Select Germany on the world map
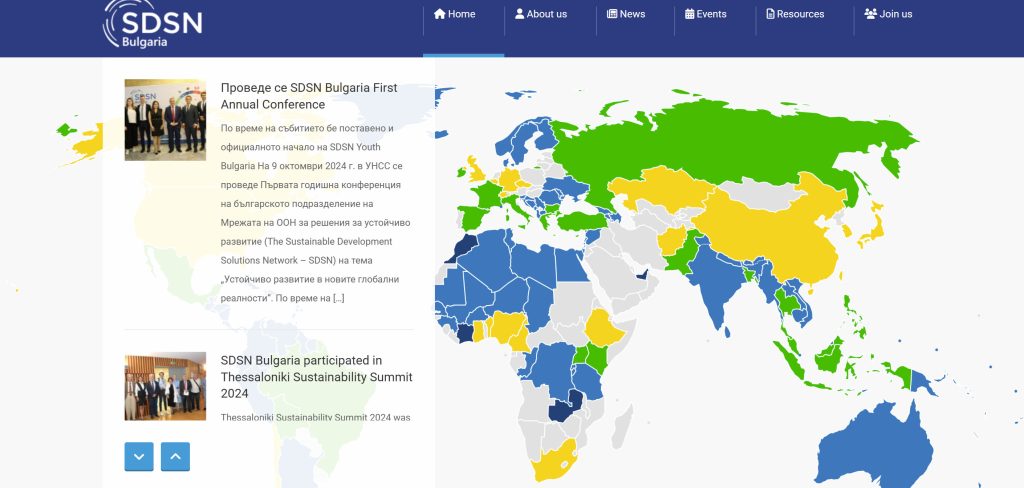 point(509,180)
